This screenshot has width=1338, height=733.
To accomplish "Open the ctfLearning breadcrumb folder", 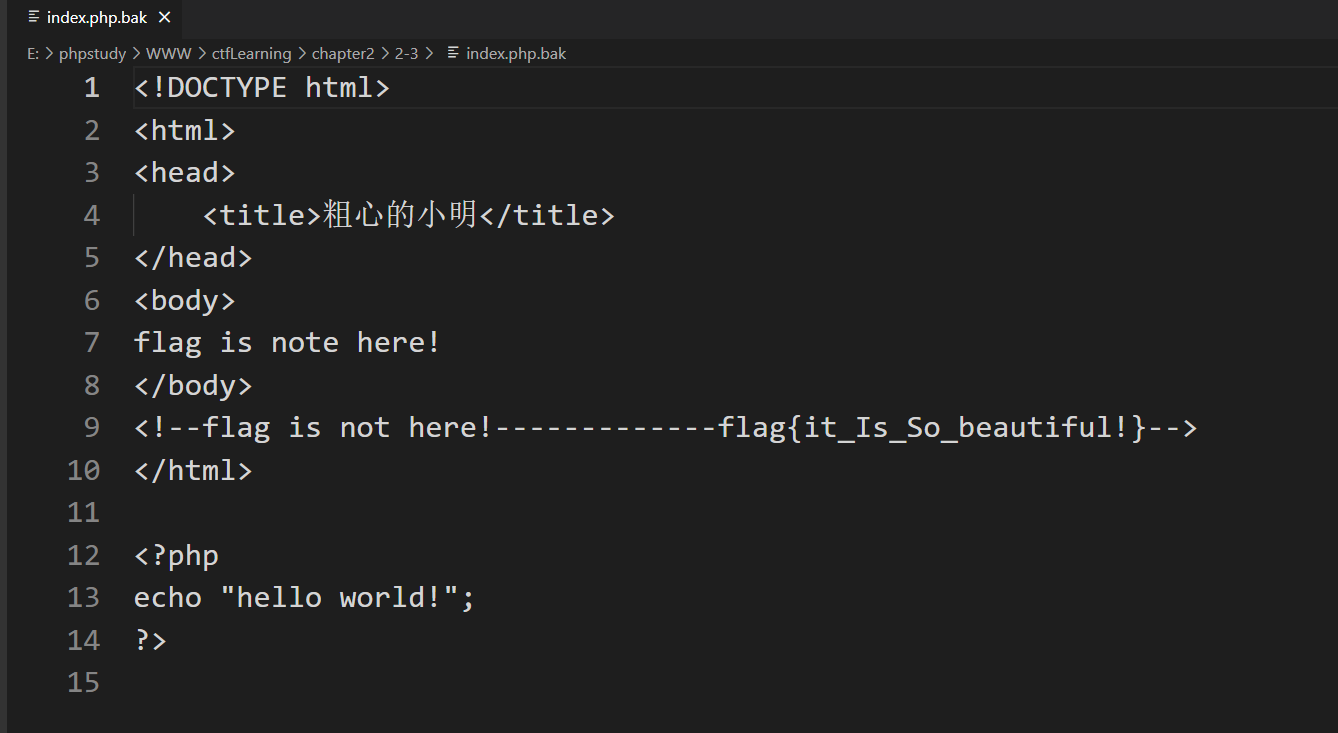I will (x=251, y=54).
